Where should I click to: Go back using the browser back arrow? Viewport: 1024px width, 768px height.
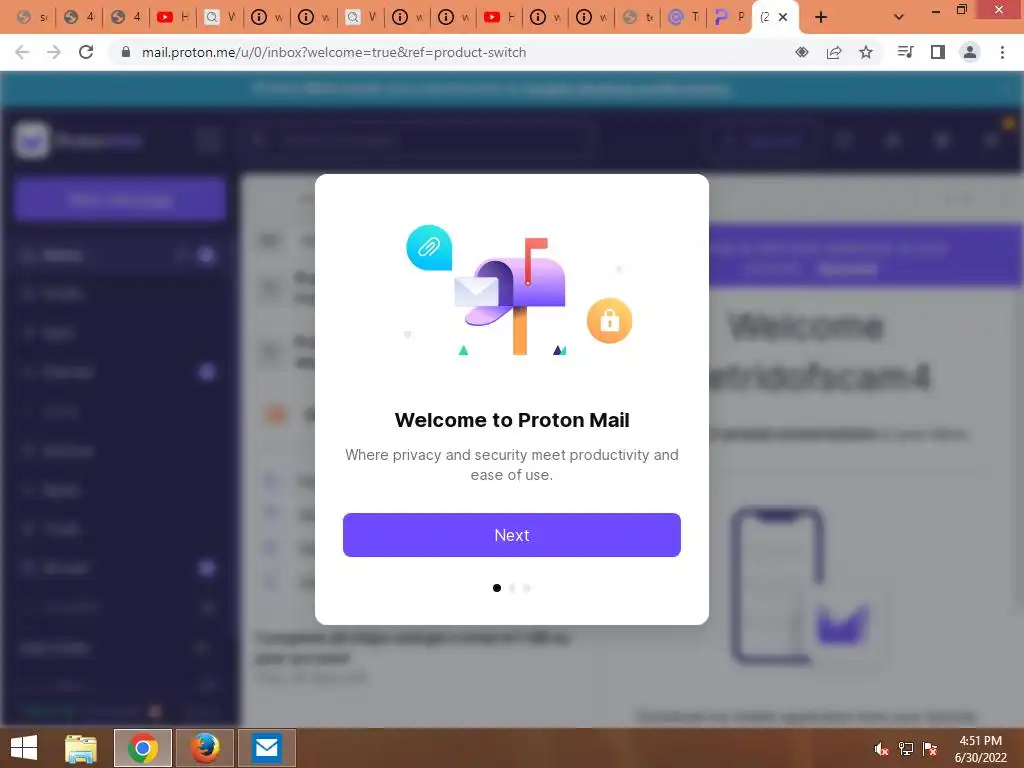click(22, 52)
